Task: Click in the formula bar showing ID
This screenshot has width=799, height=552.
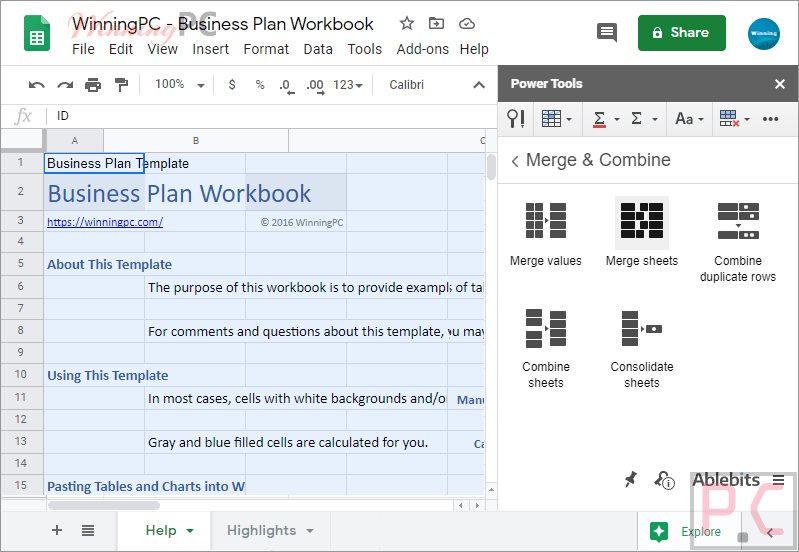Action: [x=270, y=116]
